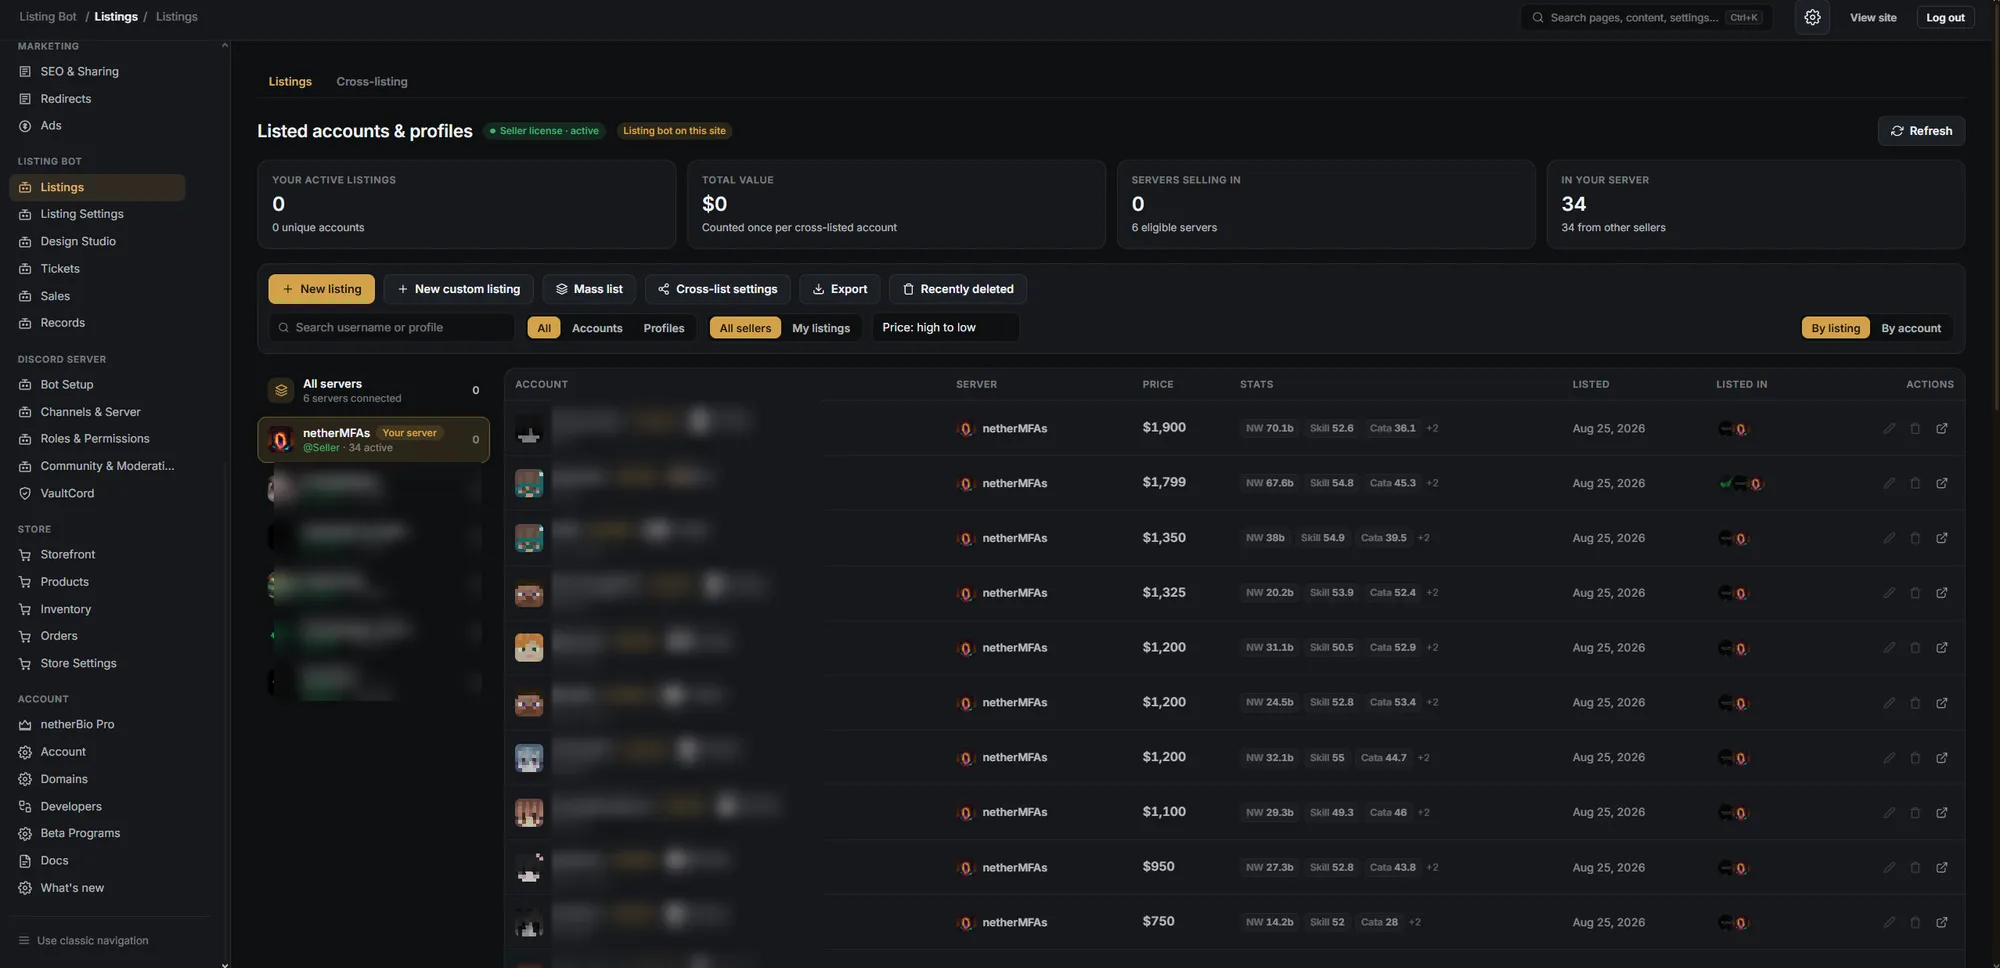The image size is (2000, 968).
Task: Click the Mass list button
Action: click(x=589, y=289)
